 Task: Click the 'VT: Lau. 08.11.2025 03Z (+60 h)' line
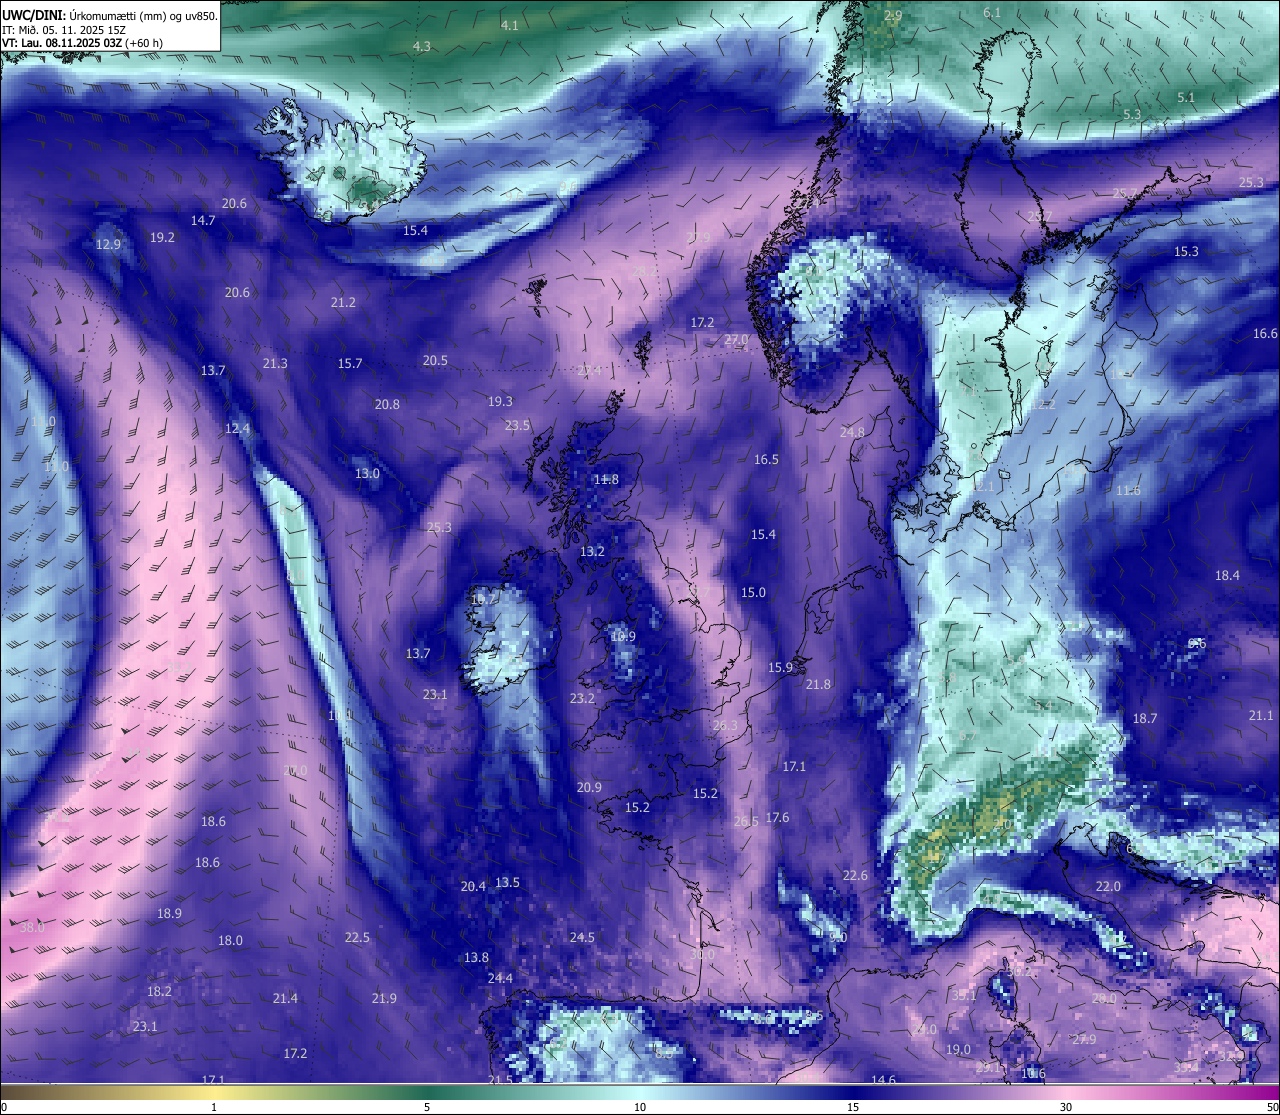pos(83,43)
